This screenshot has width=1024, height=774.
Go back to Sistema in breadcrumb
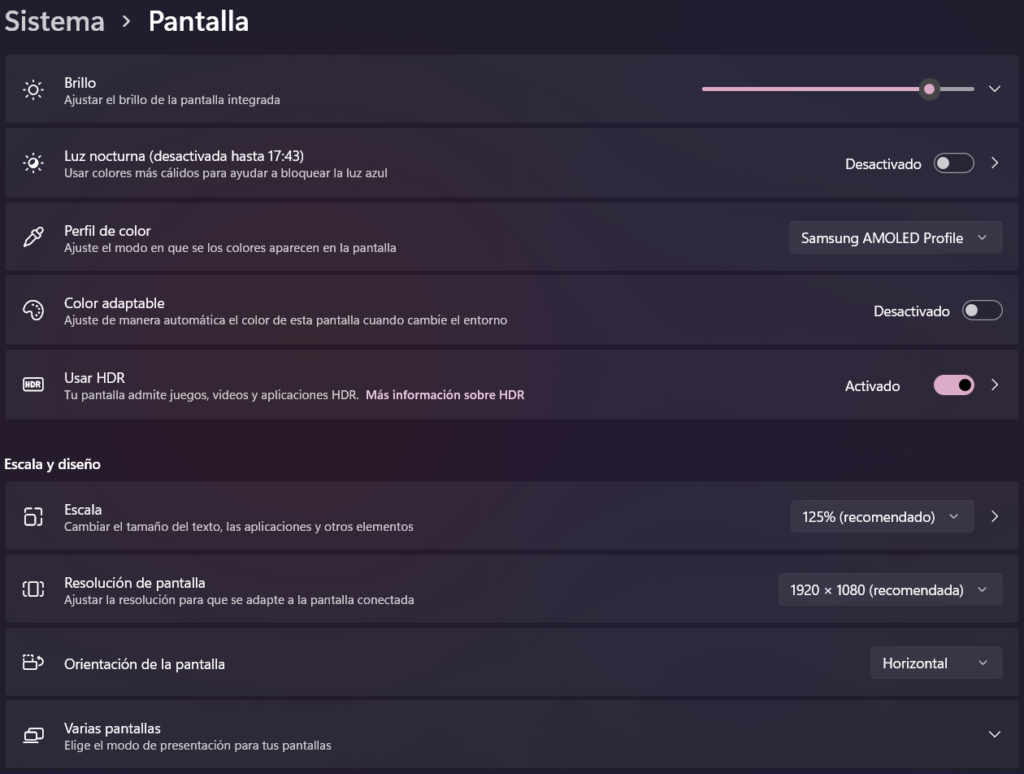[55, 21]
